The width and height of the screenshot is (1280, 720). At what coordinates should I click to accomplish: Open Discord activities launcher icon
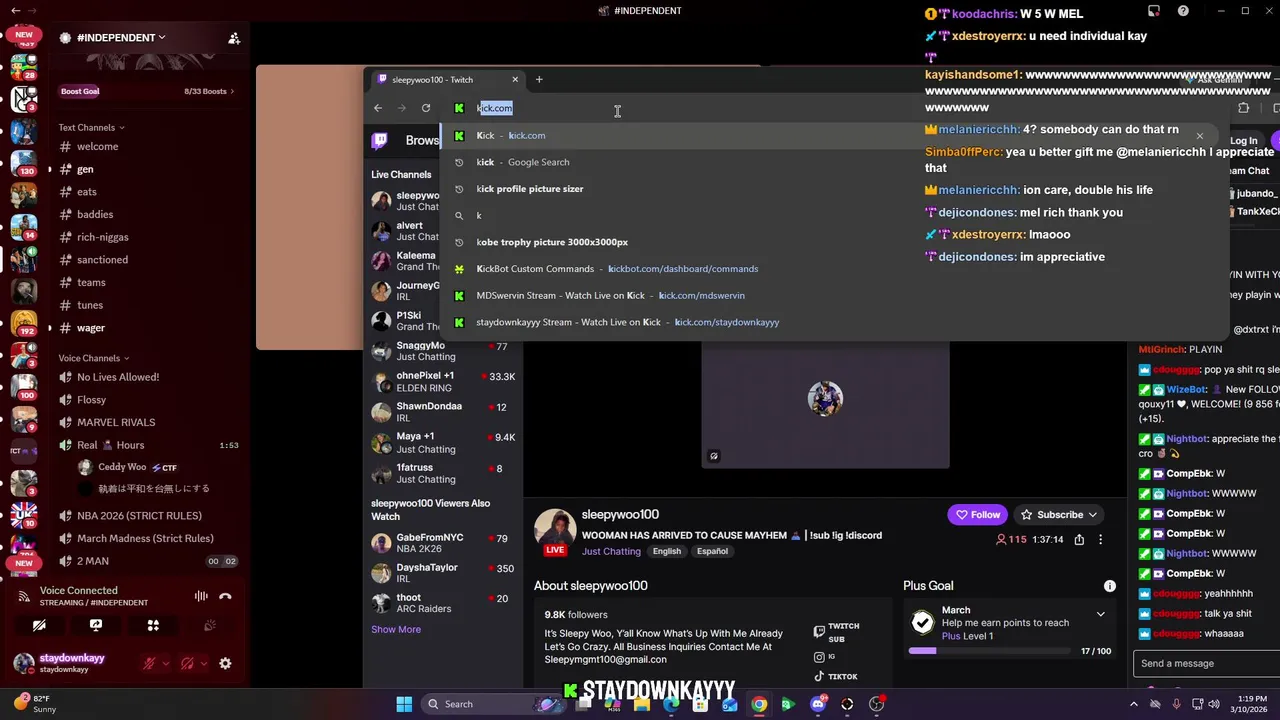pyautogui.click(x=153, y=625)
